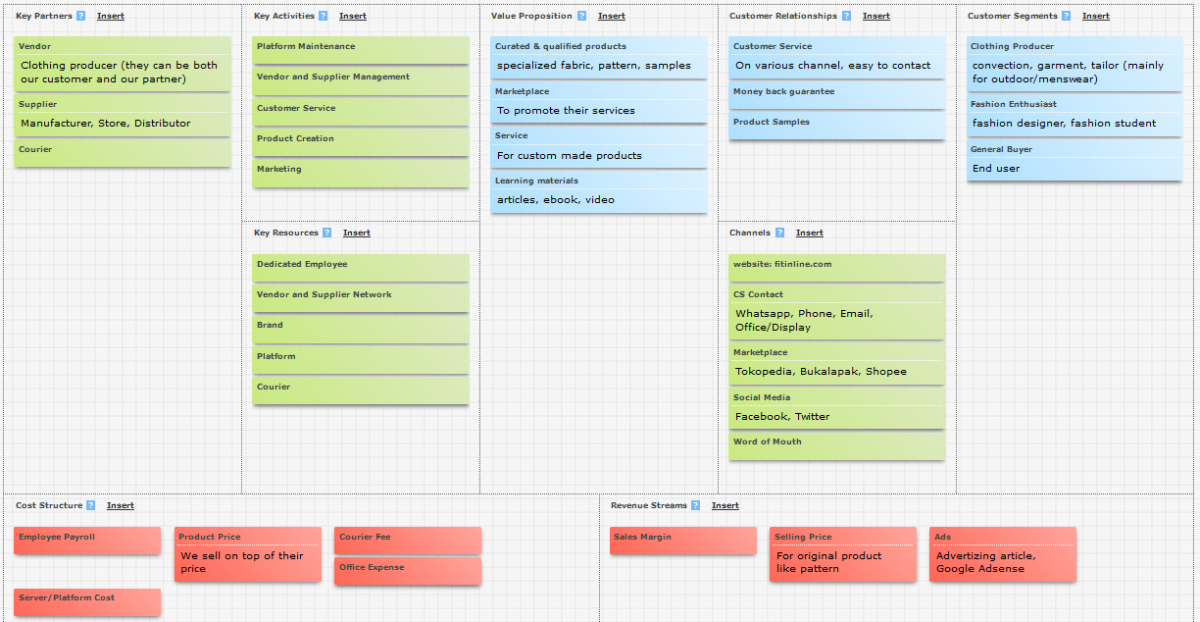
Task: Open the help icon next to Key Activities
Action: point(323,16)
